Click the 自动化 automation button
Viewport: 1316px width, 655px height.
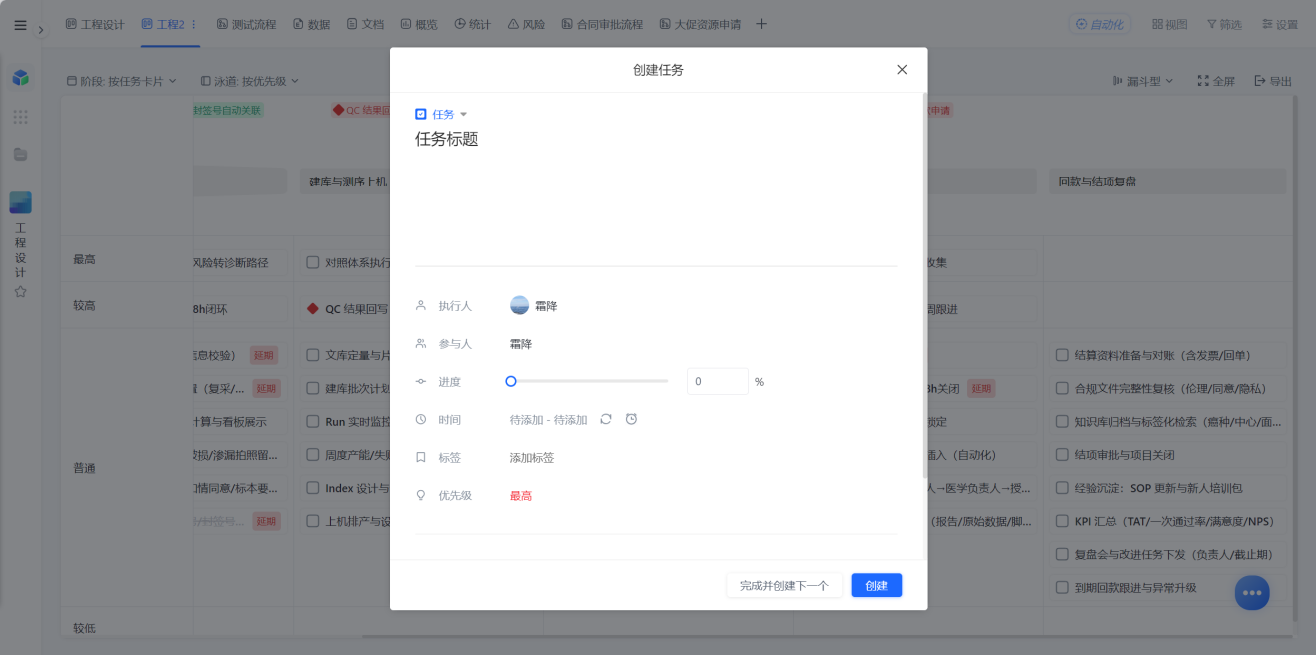[1100, 24]
